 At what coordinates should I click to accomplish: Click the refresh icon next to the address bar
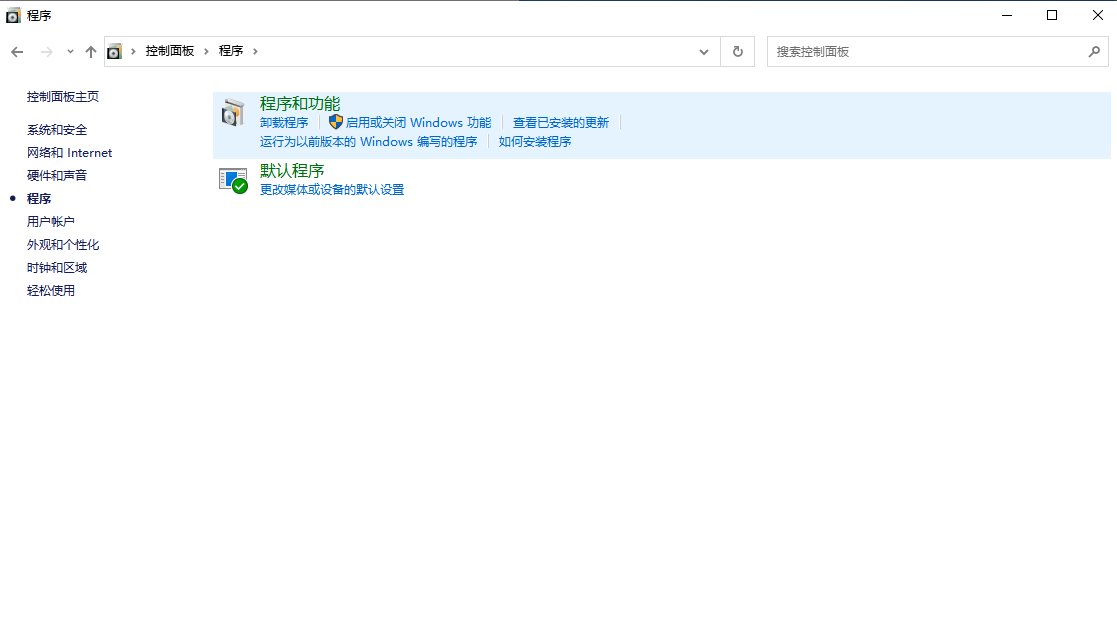(x=737, y=50)
